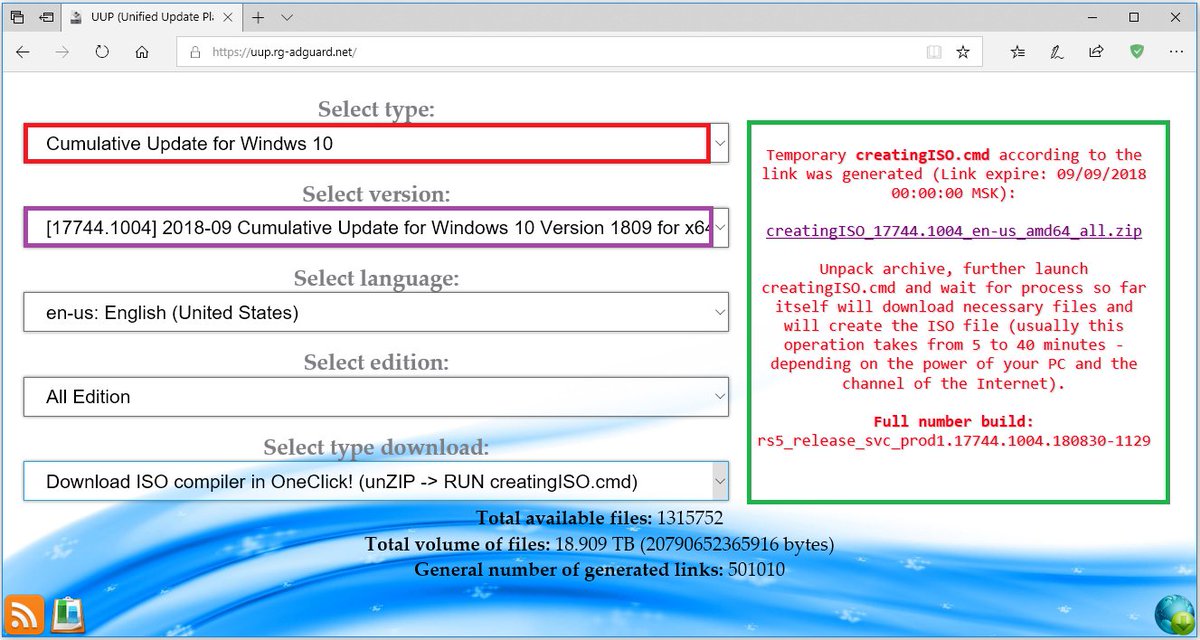
Task: Click Total volume of files value
Action: click(x=694, y=544)
